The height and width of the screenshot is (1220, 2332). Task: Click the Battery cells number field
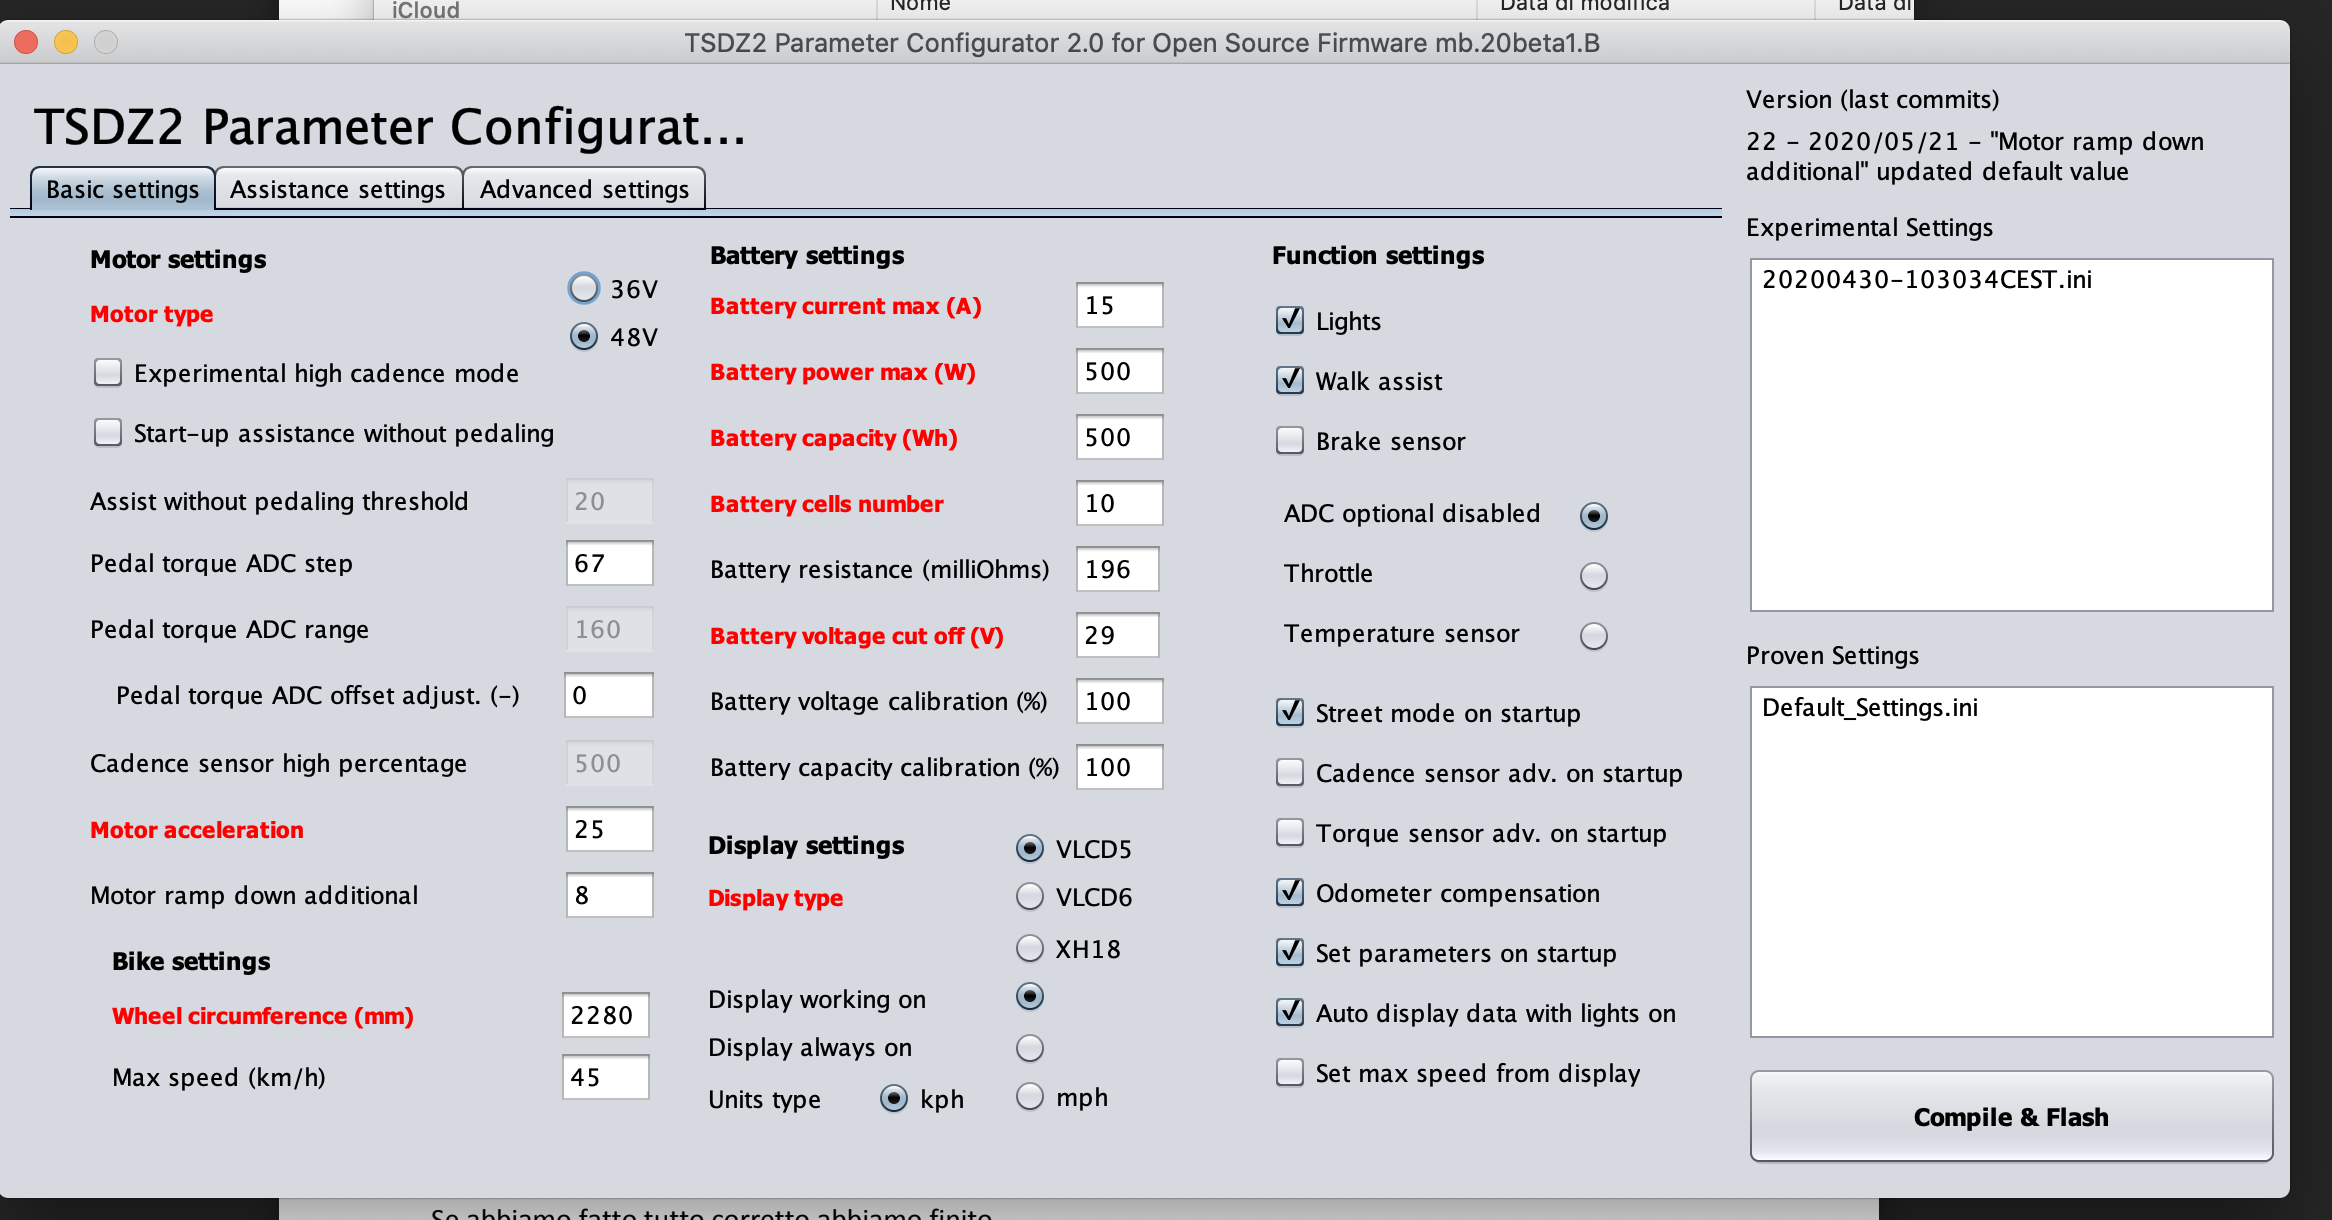tap(1119, 503)
